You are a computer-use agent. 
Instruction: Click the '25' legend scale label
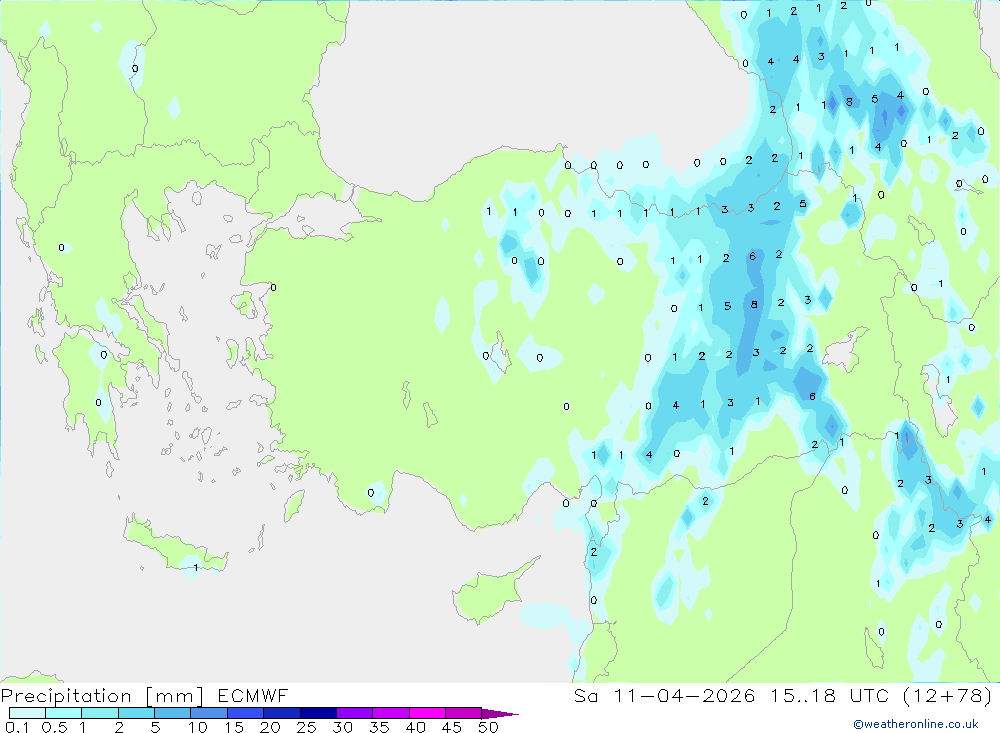(307, 727)
